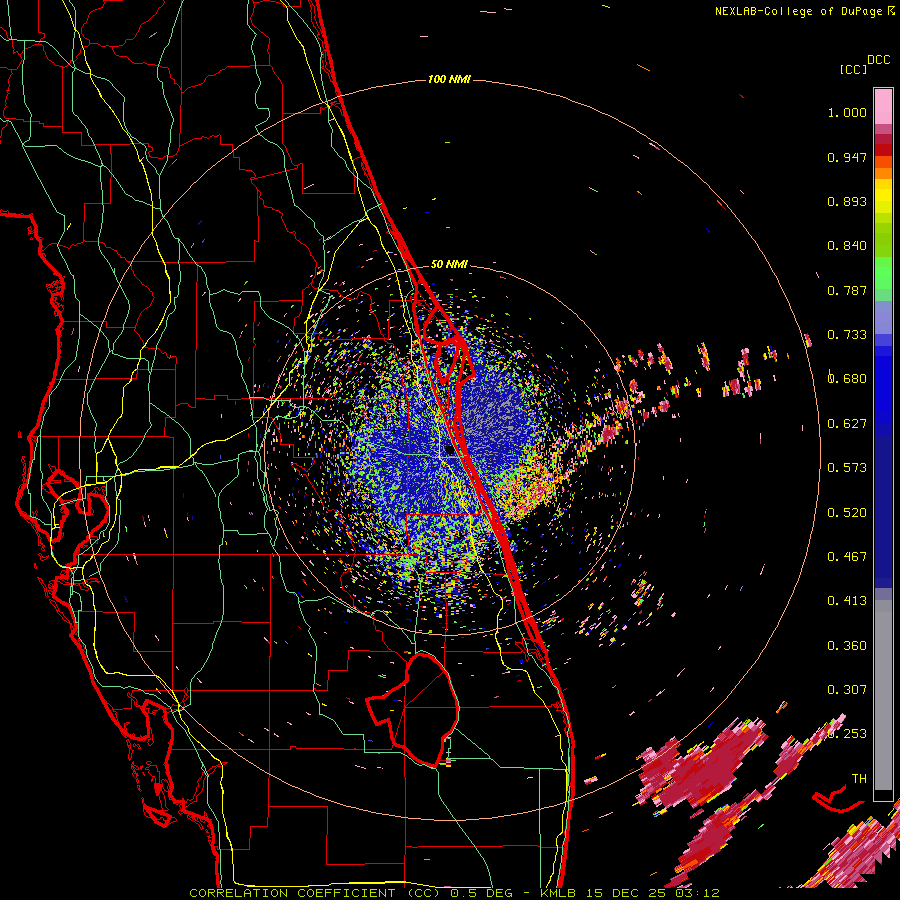900x900 pixels.
Task: Click the radar site marker at ring center
Action: 449,451
